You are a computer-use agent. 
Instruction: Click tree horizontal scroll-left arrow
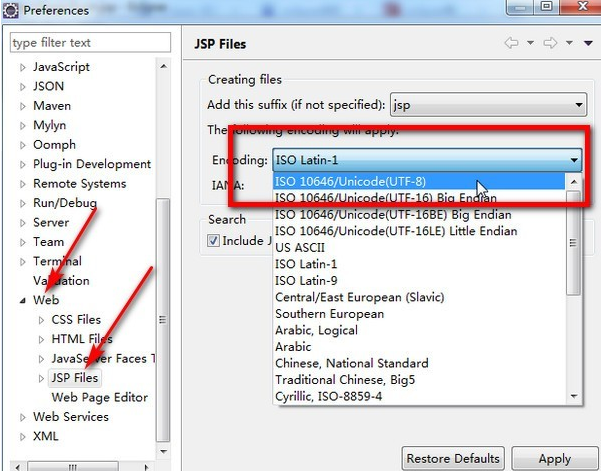point(17,467)
